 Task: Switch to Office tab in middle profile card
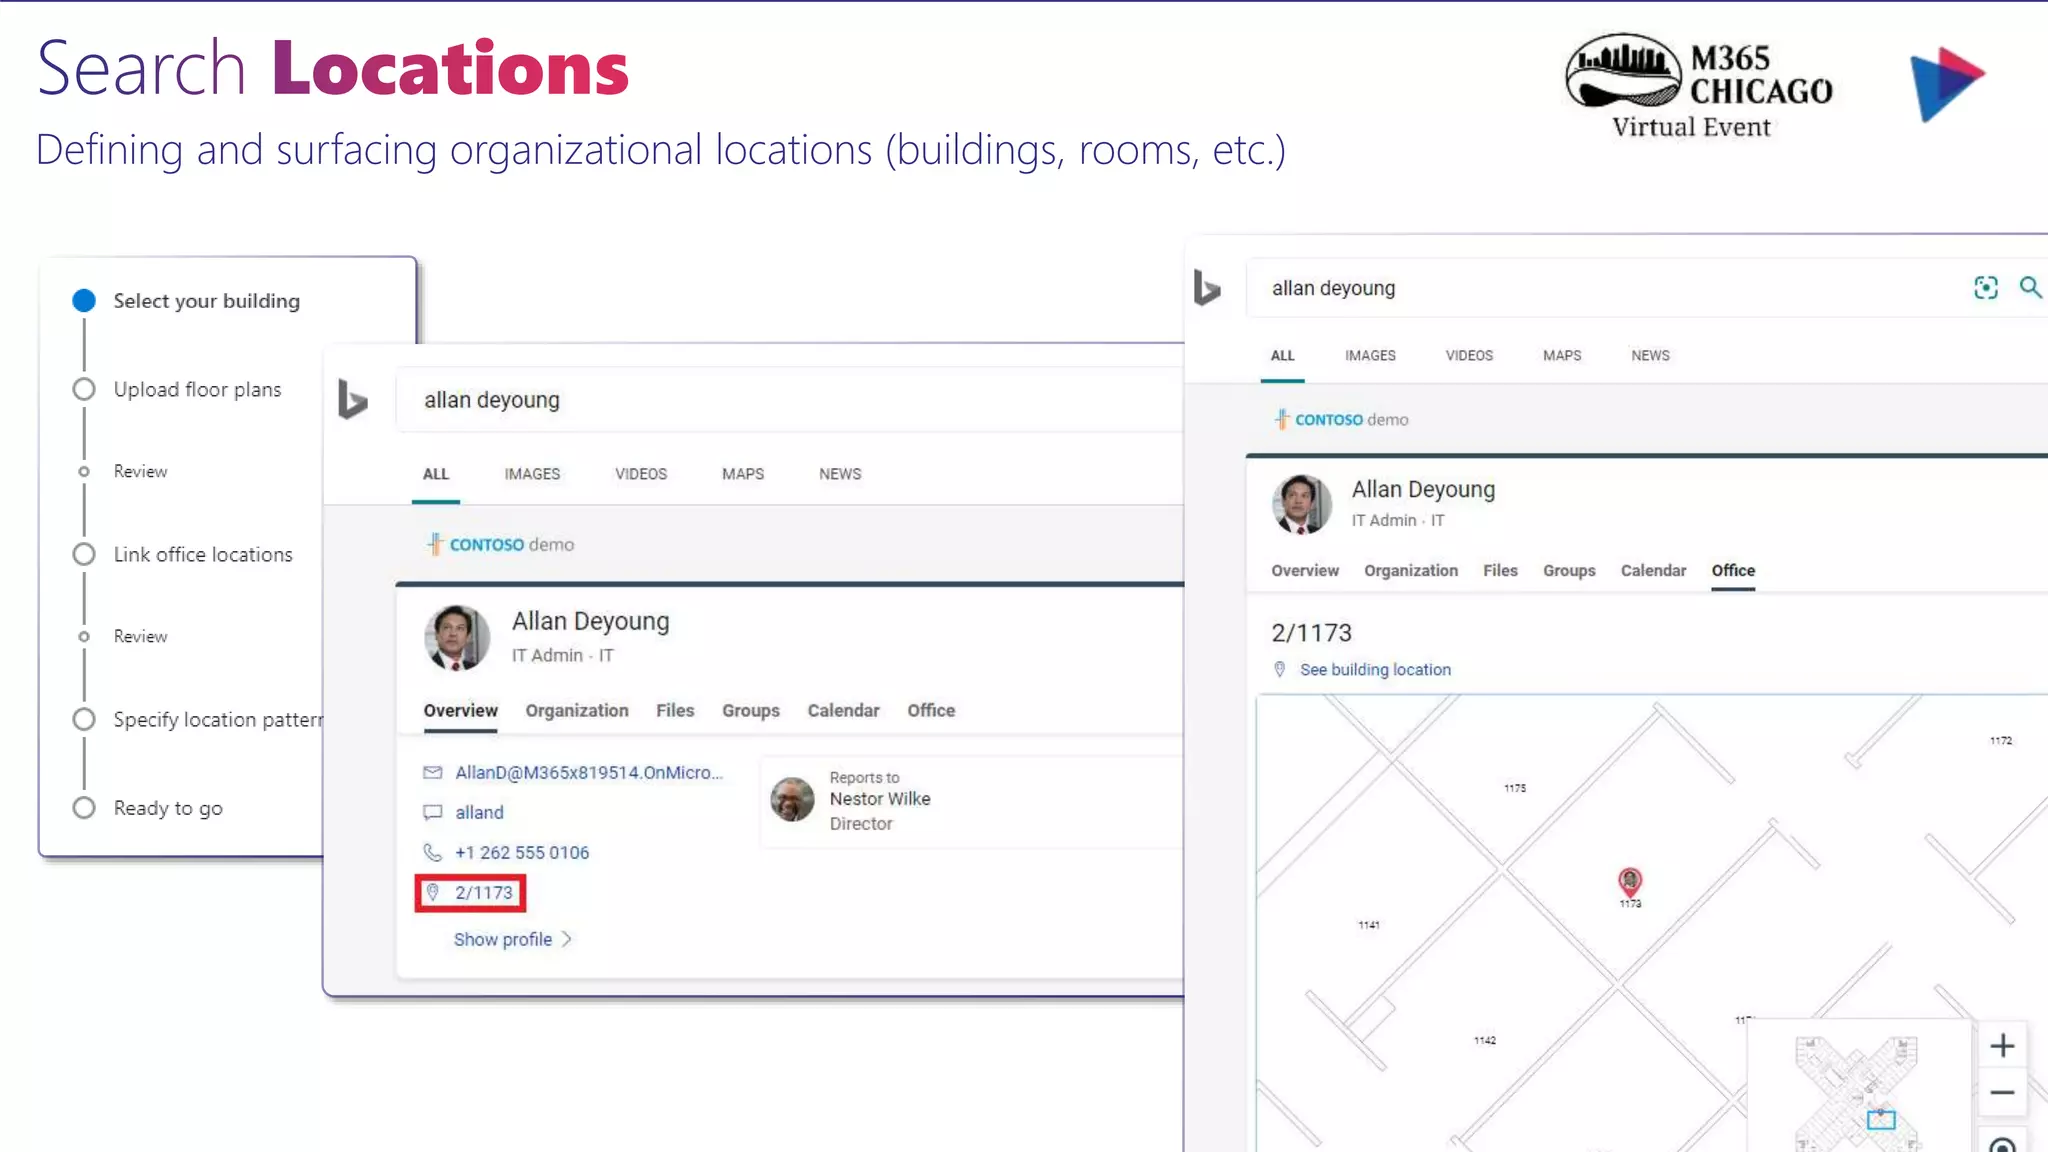click(x=931, y=710)
